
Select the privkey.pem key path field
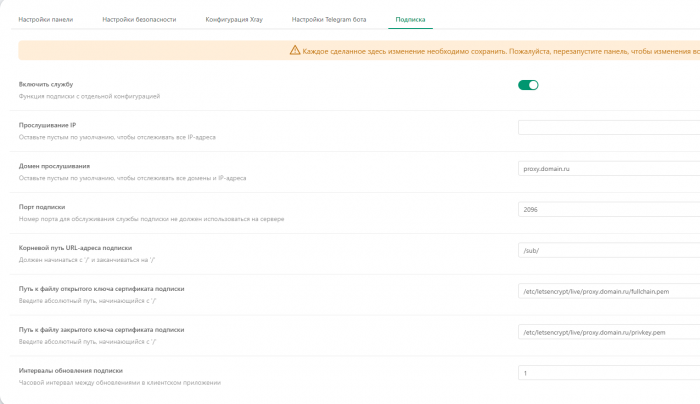(608, 332)
